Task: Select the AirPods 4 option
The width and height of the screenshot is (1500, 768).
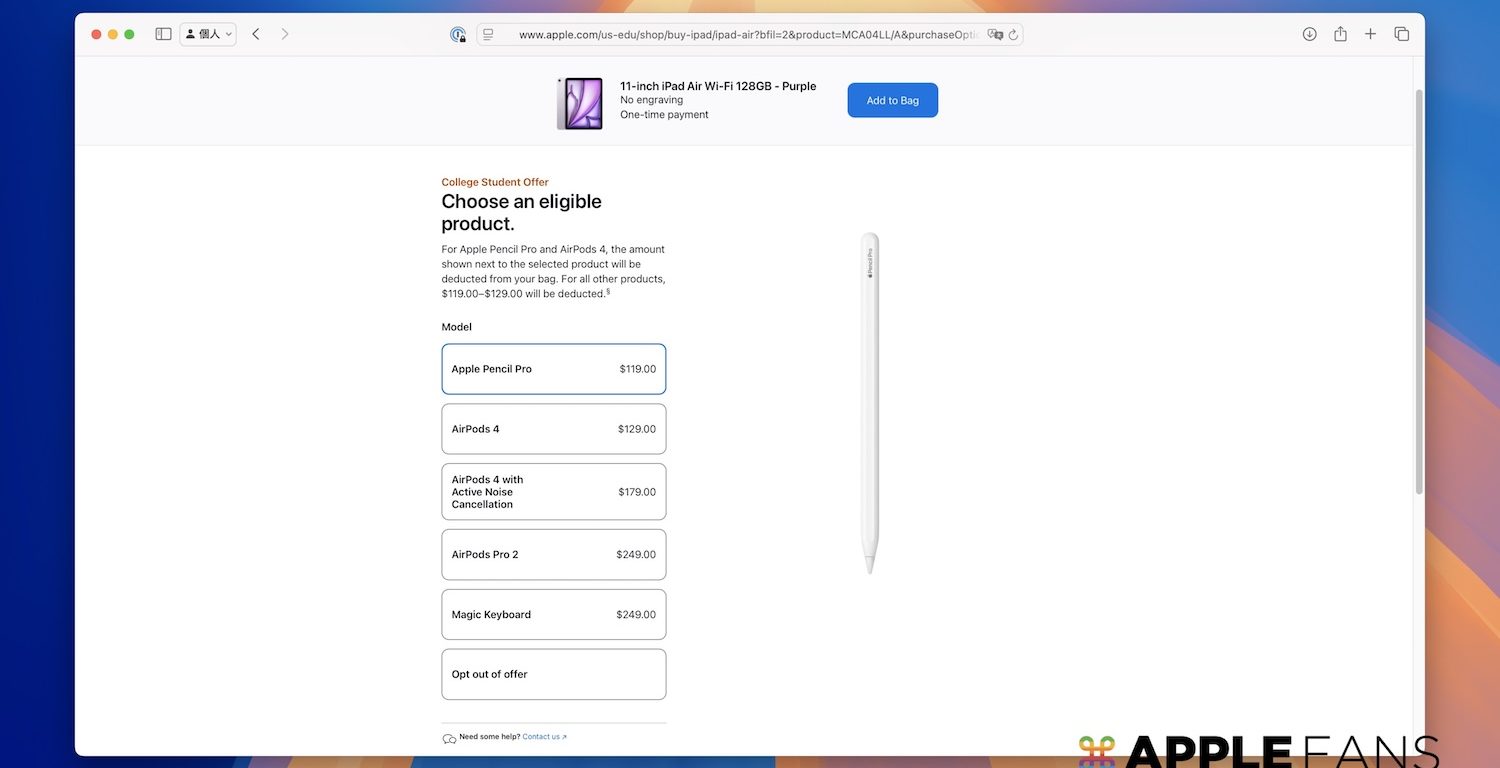Action: pyautogui.click(x=553, y=429)
